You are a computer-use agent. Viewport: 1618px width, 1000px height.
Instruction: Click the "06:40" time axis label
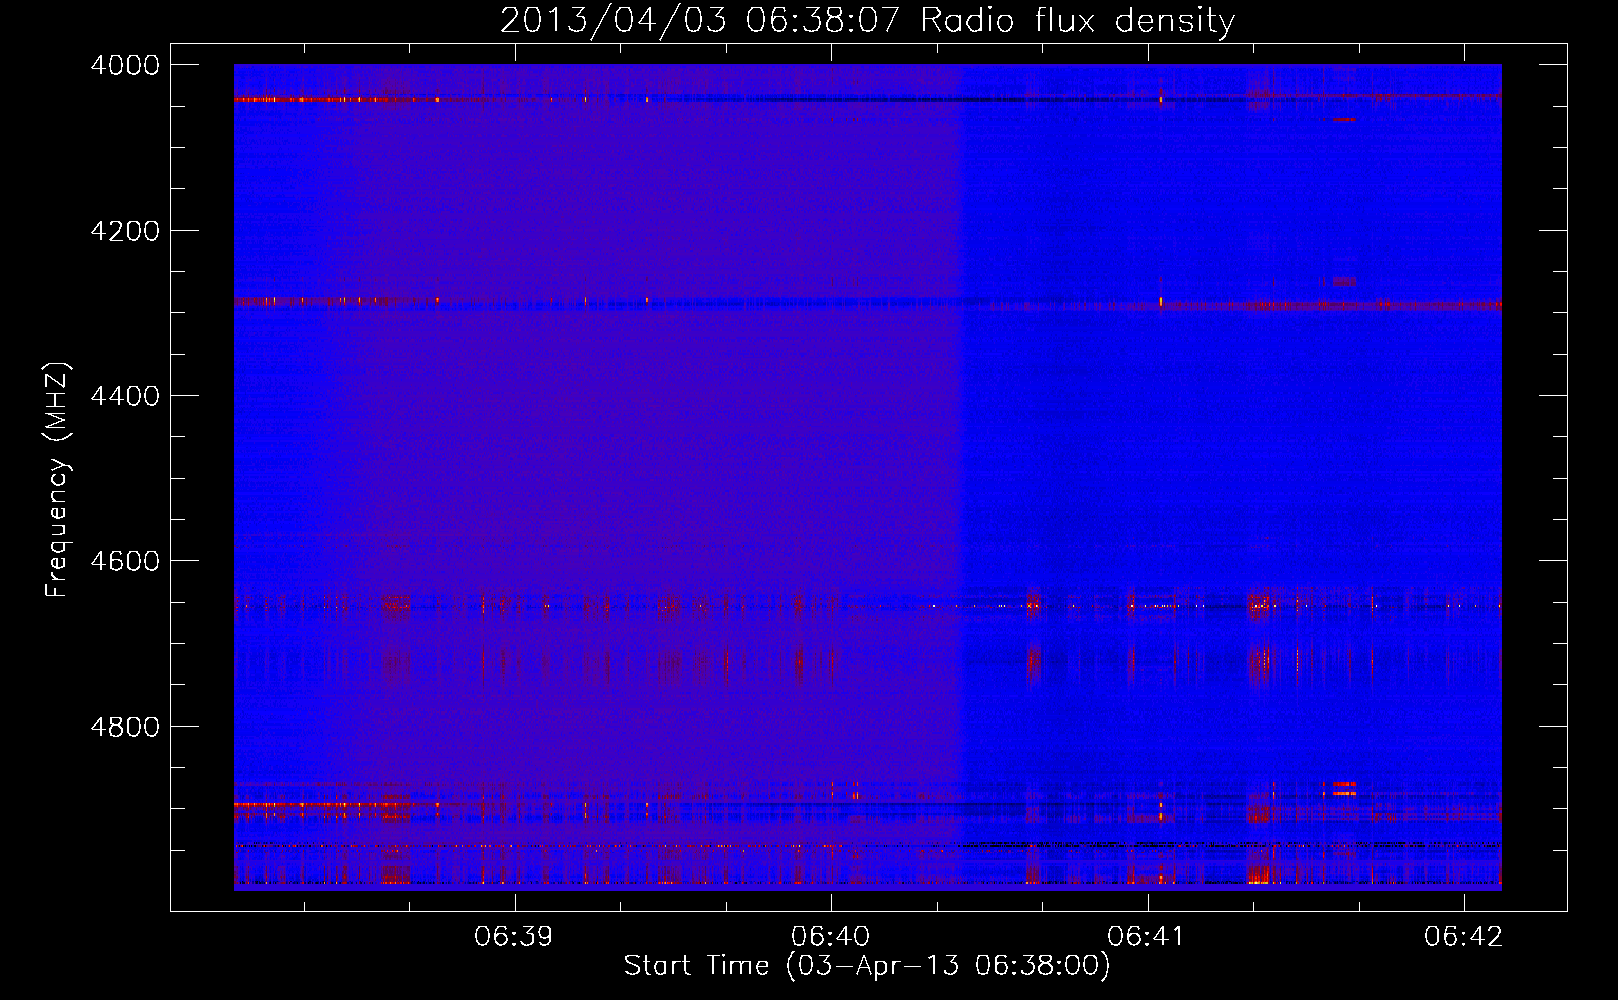coord(831,937)
